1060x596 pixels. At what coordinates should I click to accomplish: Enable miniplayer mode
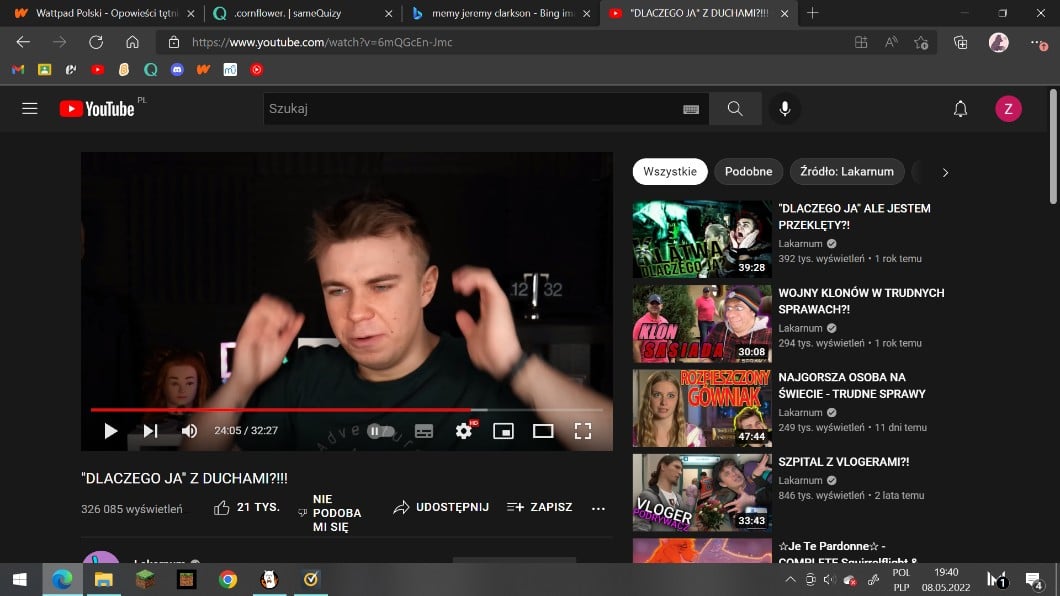tap(503, 431)
